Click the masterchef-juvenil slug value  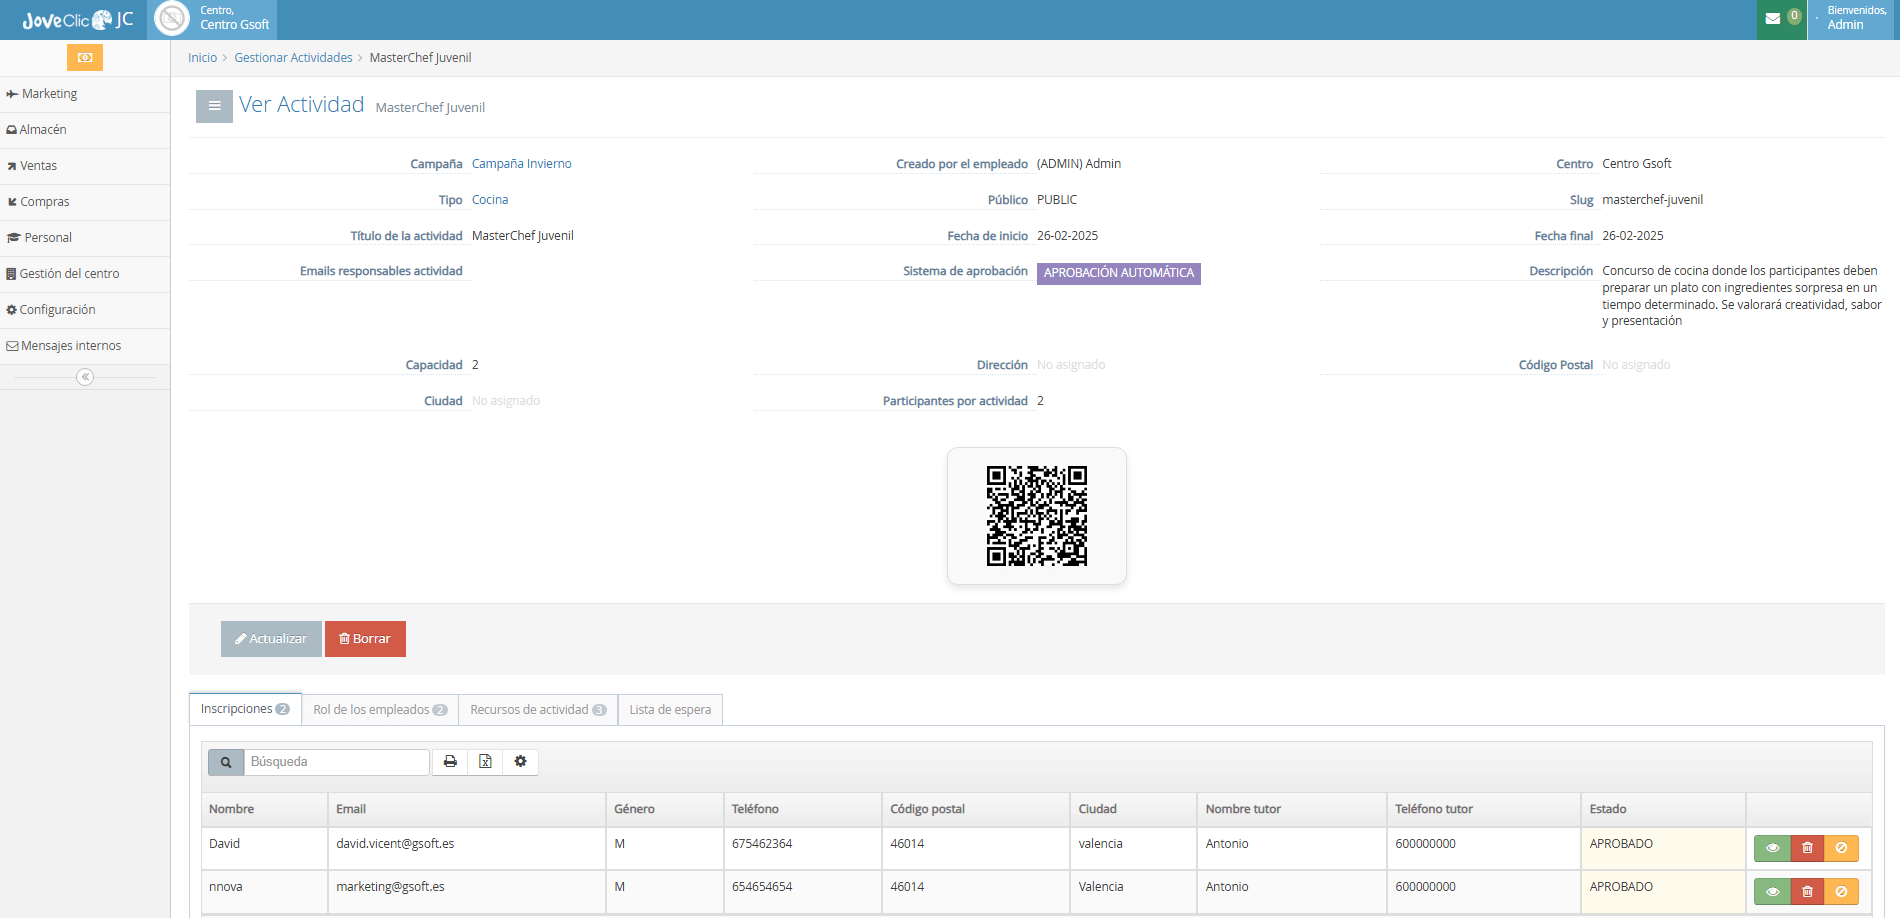click(x=1652, y=200)
